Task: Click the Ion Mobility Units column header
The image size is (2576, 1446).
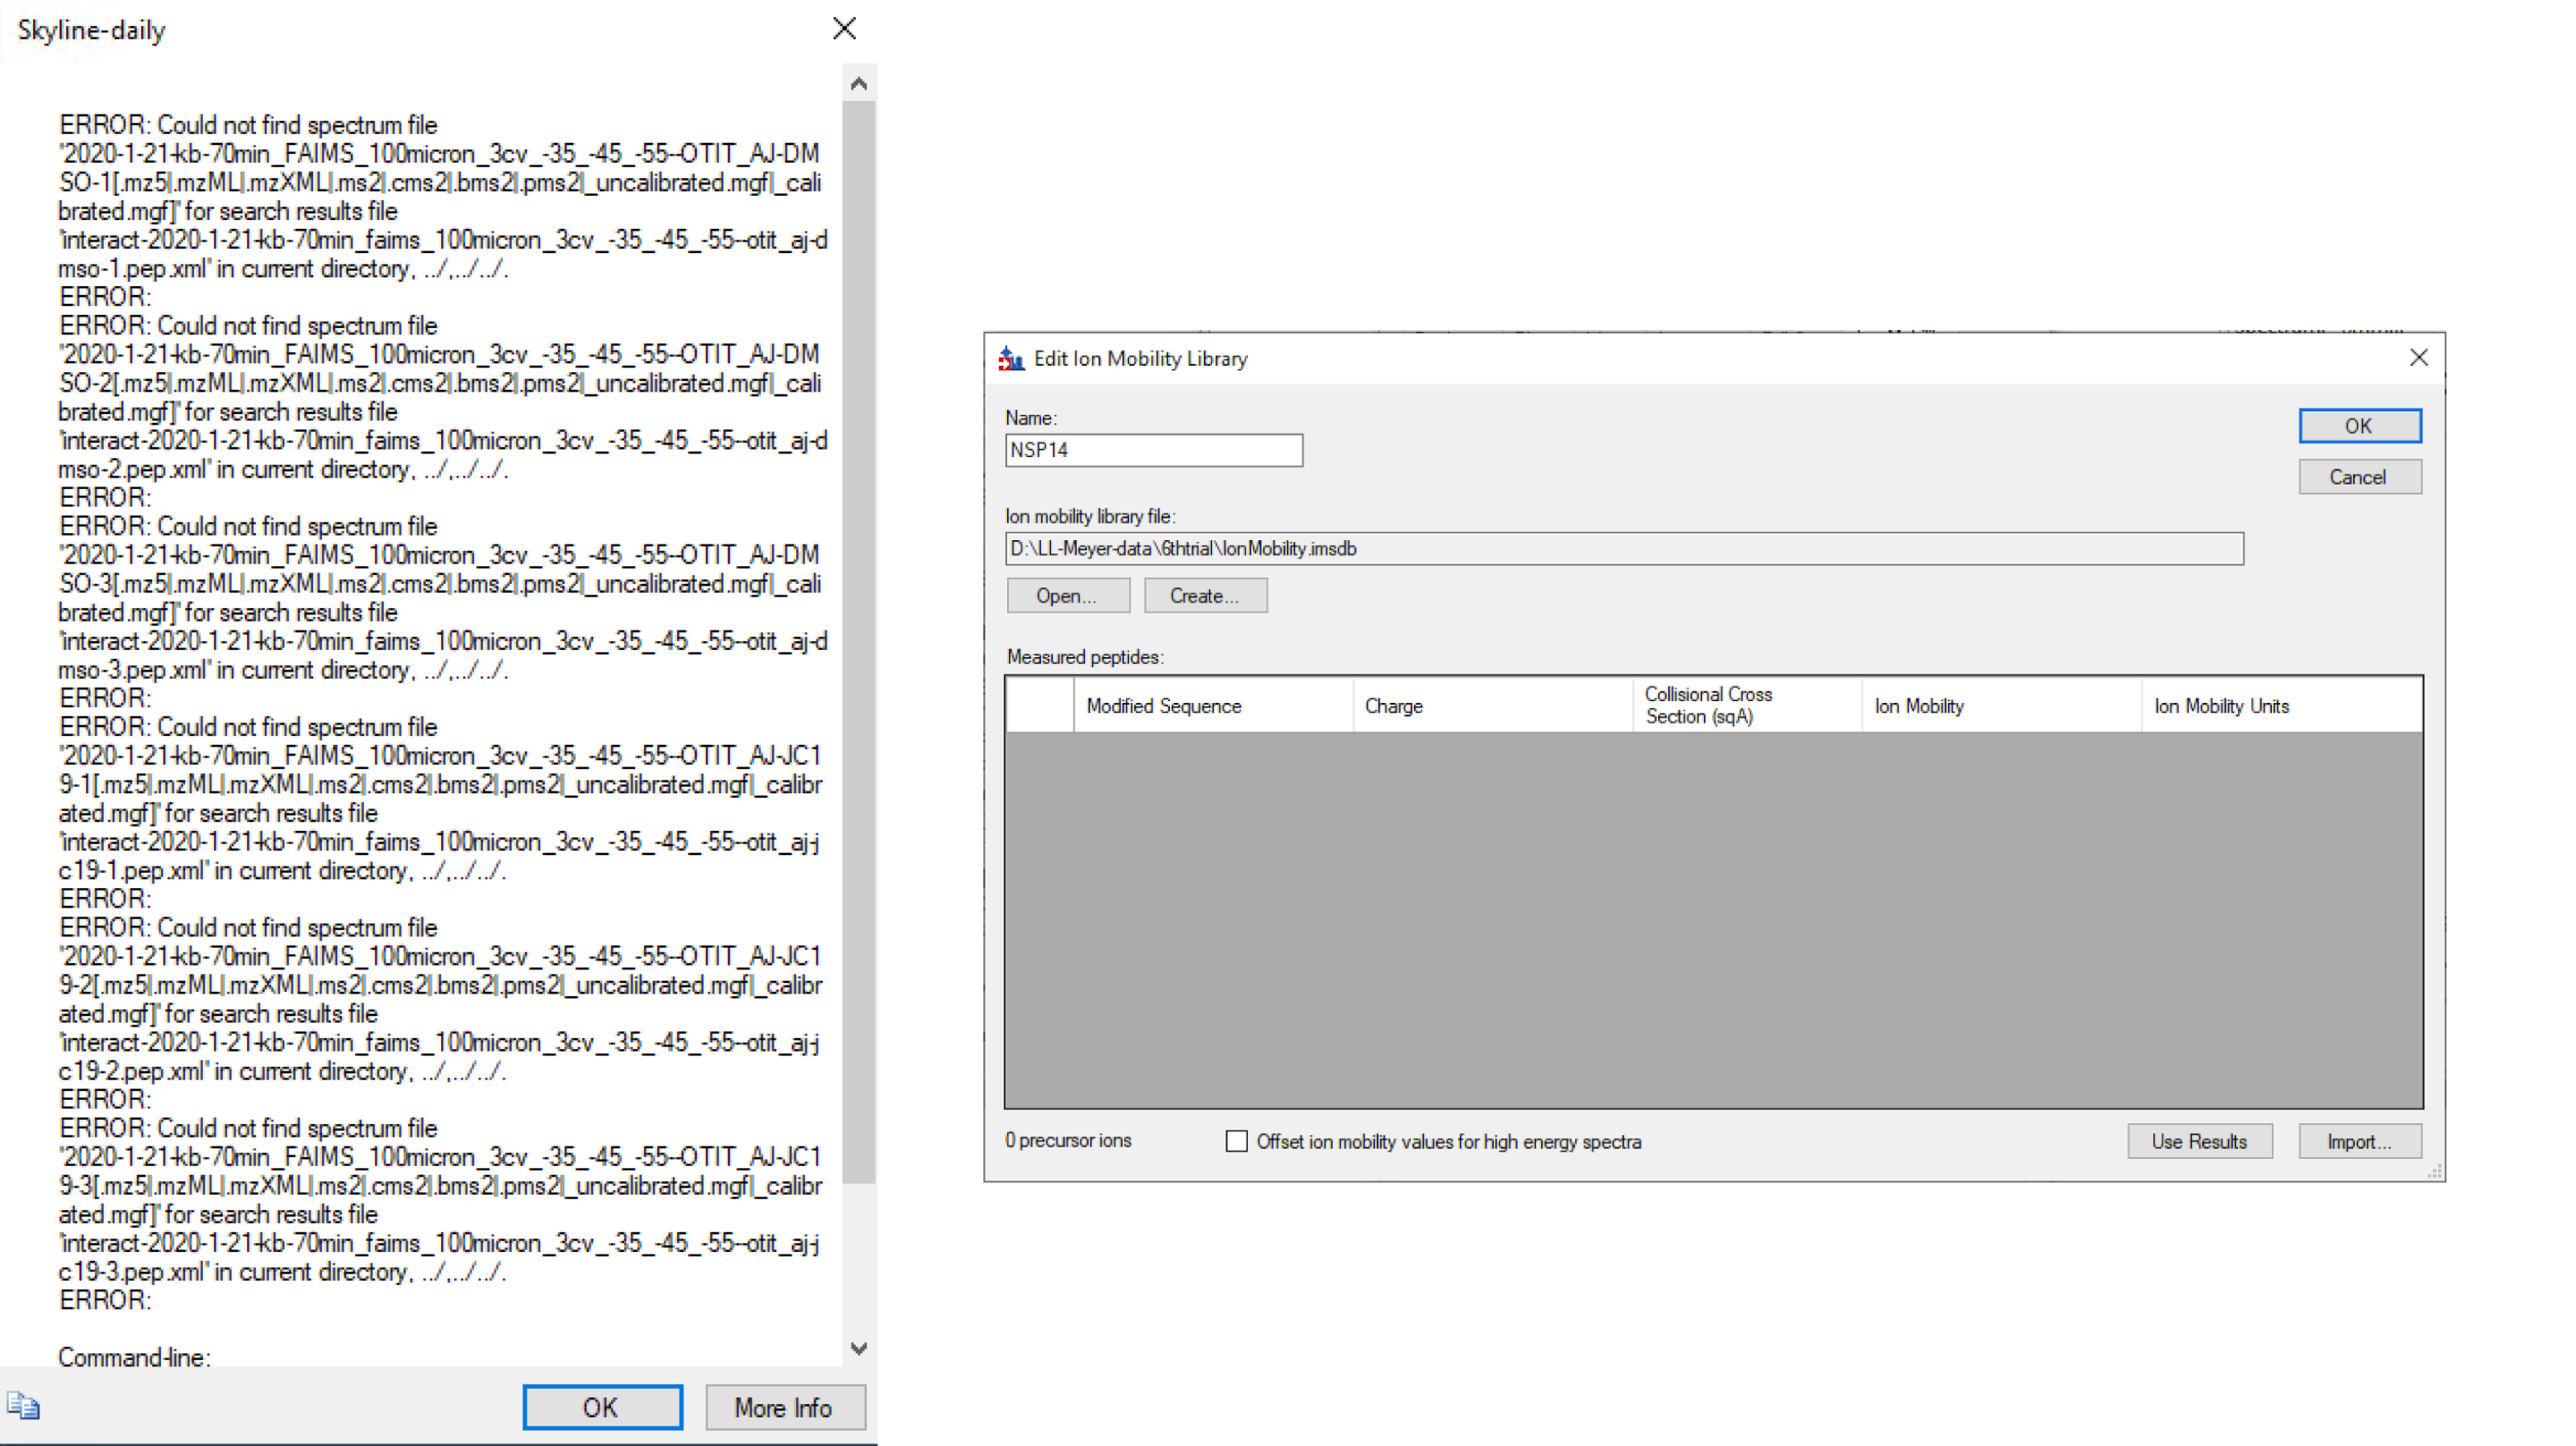Action: [x=2280, y=706]
